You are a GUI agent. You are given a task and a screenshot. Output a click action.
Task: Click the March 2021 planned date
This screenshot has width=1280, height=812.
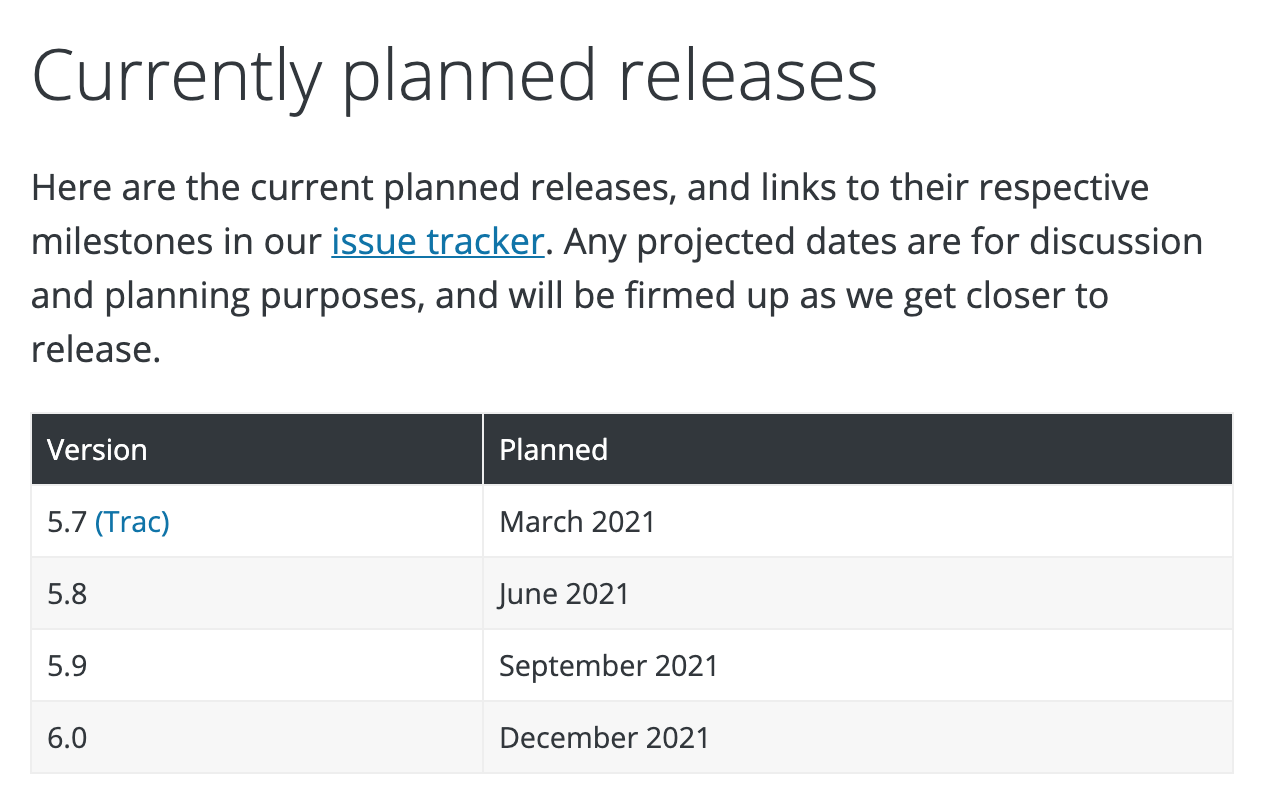[577, 521]
